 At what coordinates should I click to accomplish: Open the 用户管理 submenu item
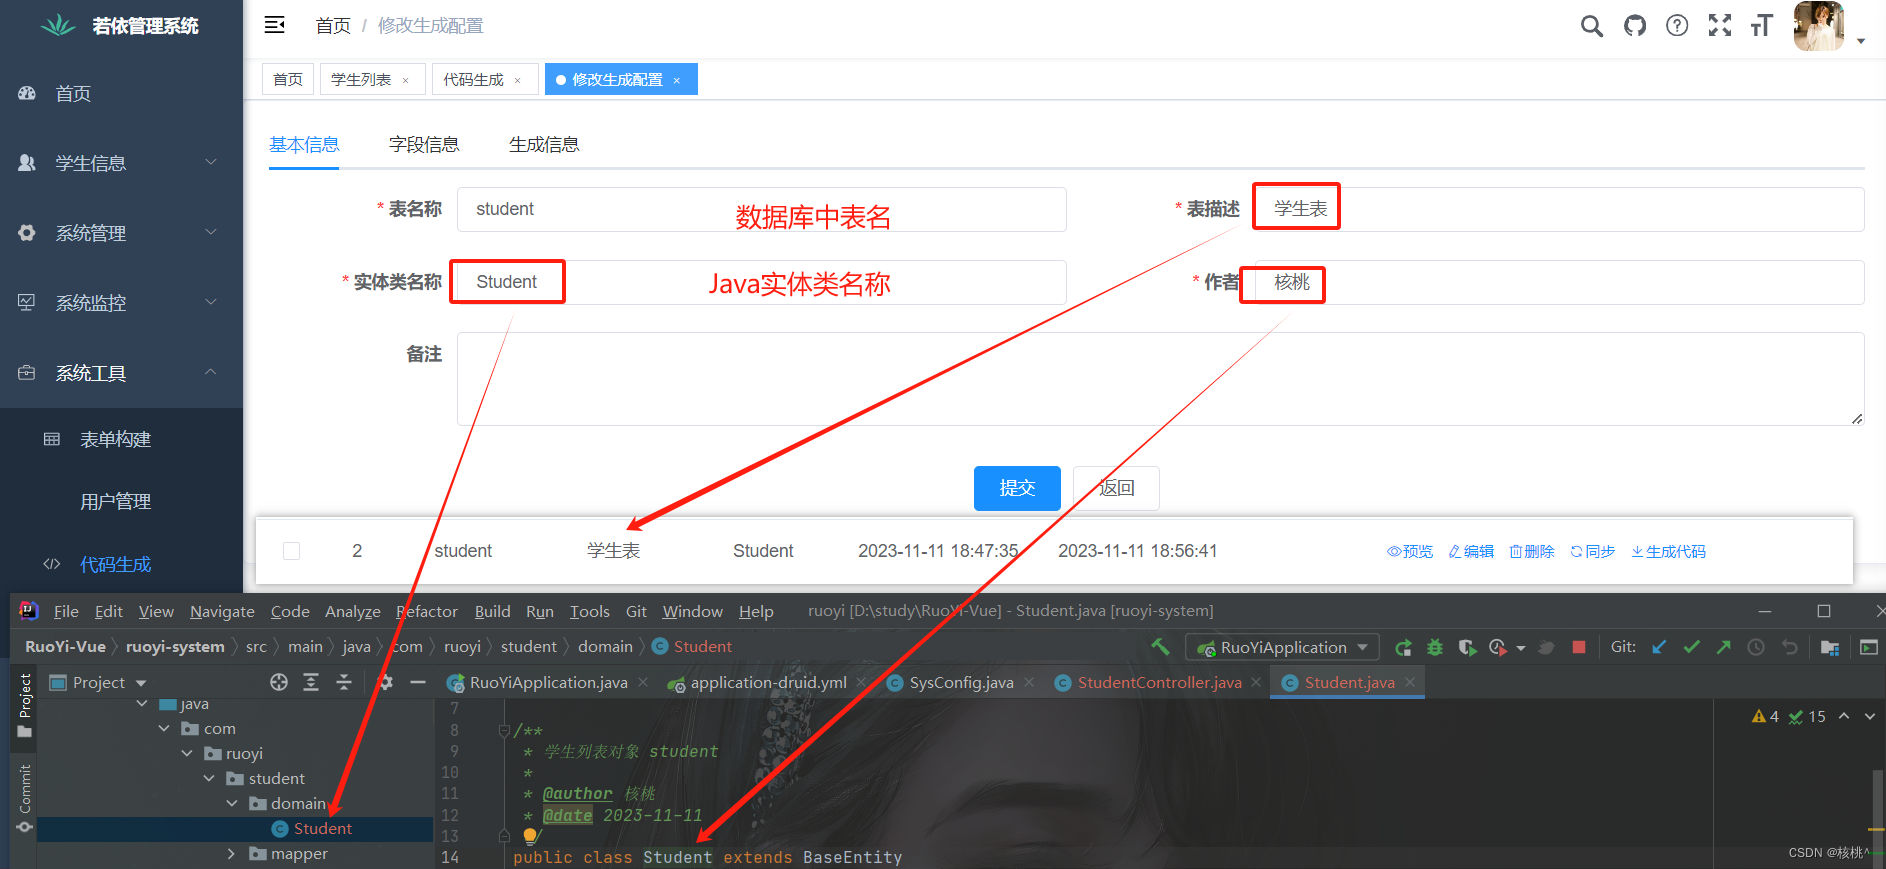(121, 502)
